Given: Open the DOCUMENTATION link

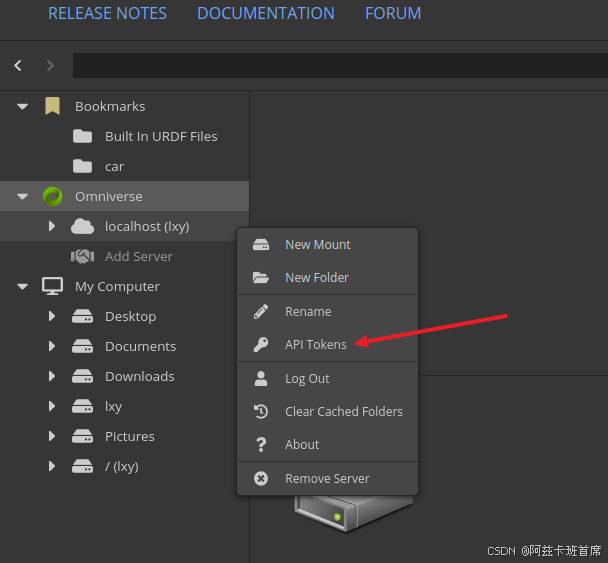Looking at the screenshot, I should click(x=266, y=14).
